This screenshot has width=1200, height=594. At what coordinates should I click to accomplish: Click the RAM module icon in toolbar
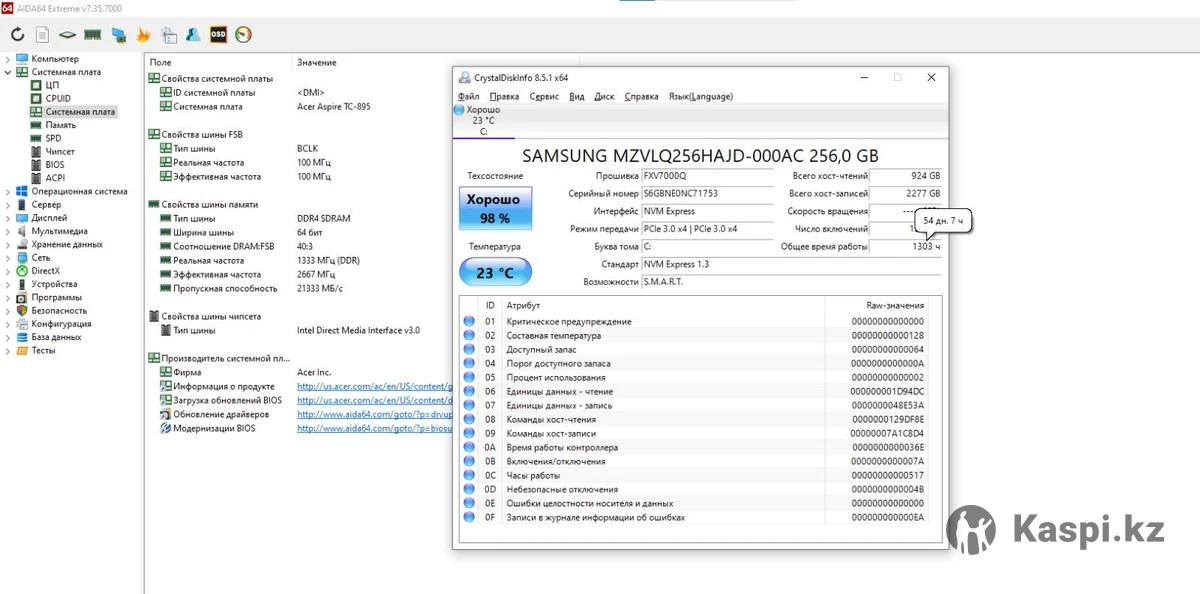pos(92,35)
